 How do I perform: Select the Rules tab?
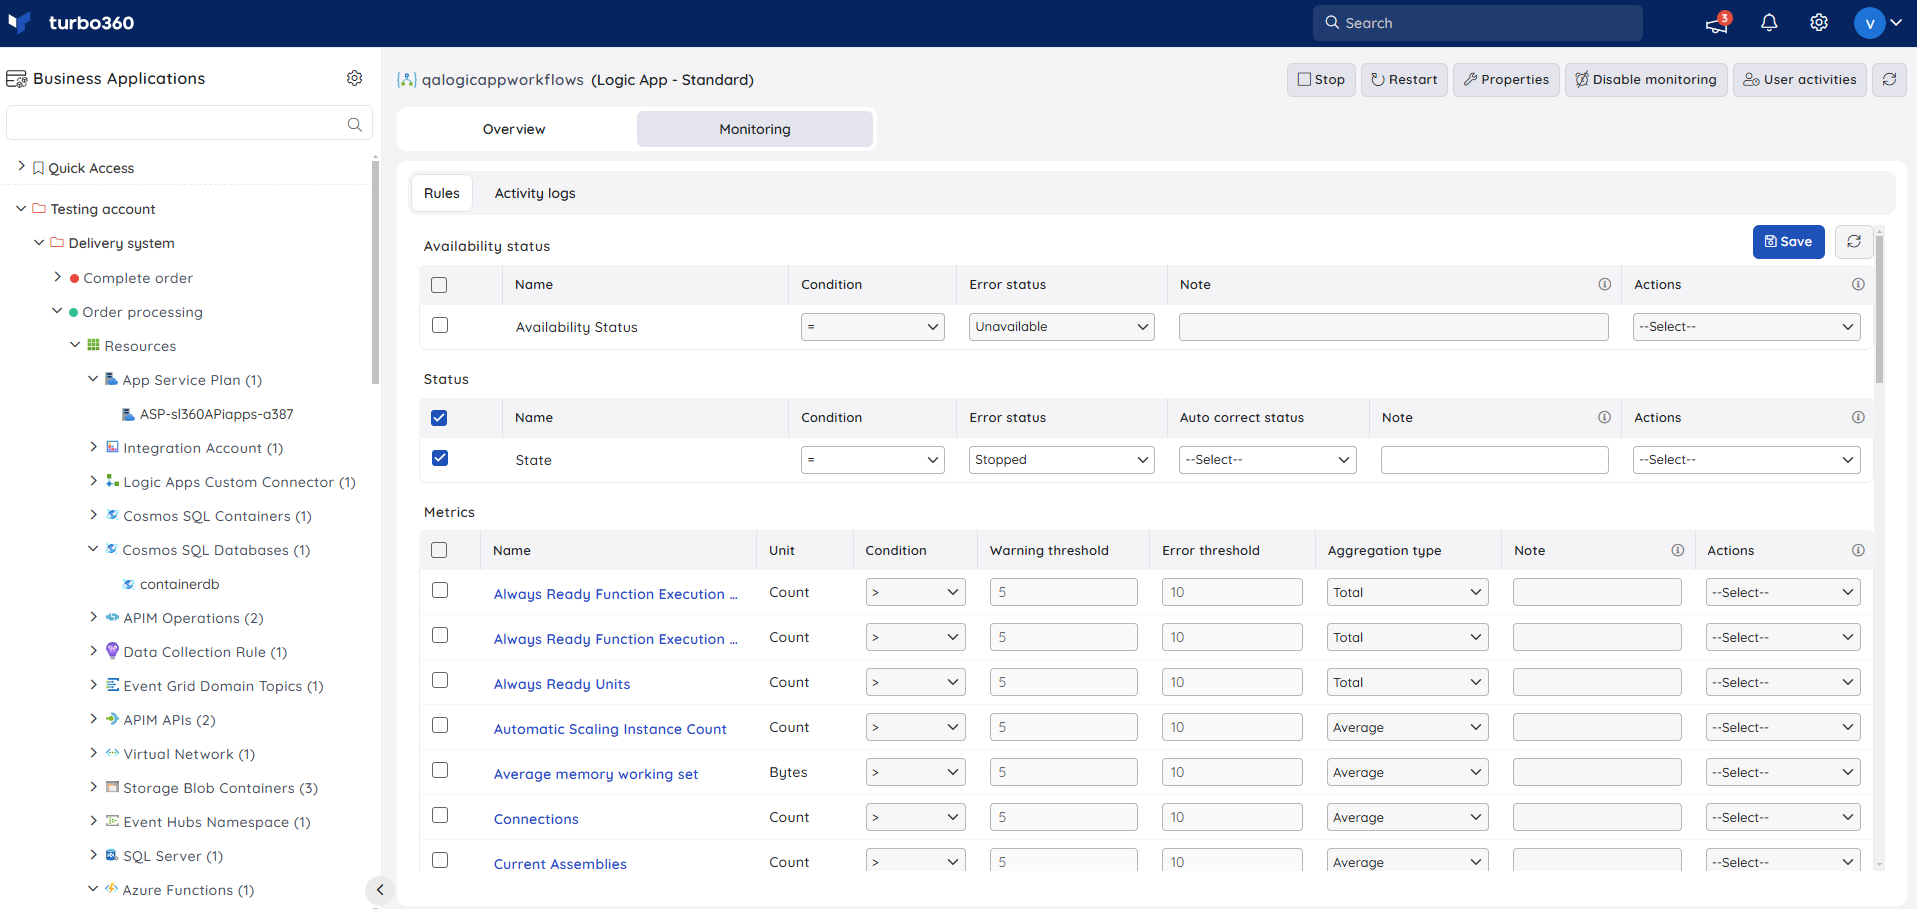tap(442, 193)
